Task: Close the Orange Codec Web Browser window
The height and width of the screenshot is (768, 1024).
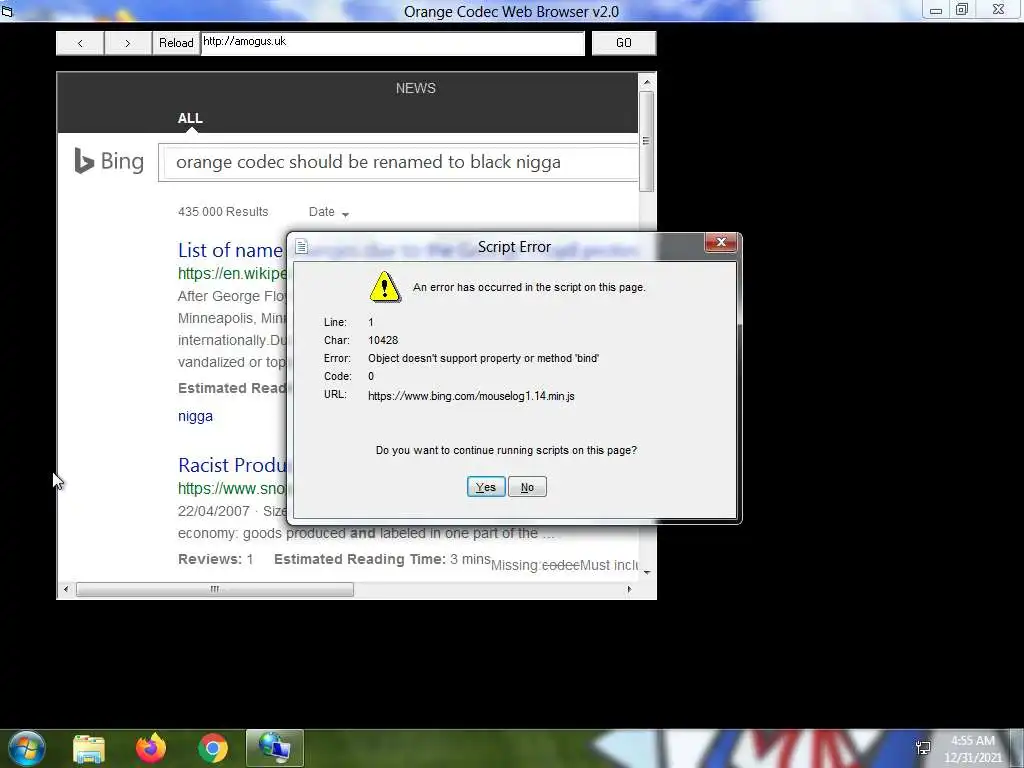Action: 999,10
